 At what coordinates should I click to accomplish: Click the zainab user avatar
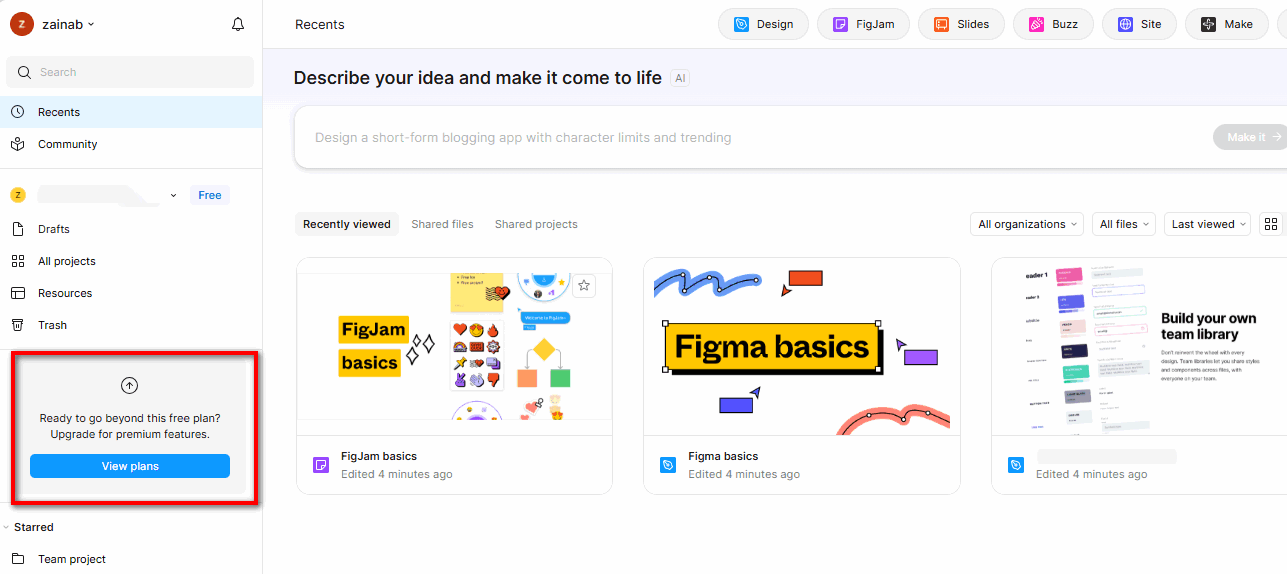pyautogui.click(x=22, y=24)
